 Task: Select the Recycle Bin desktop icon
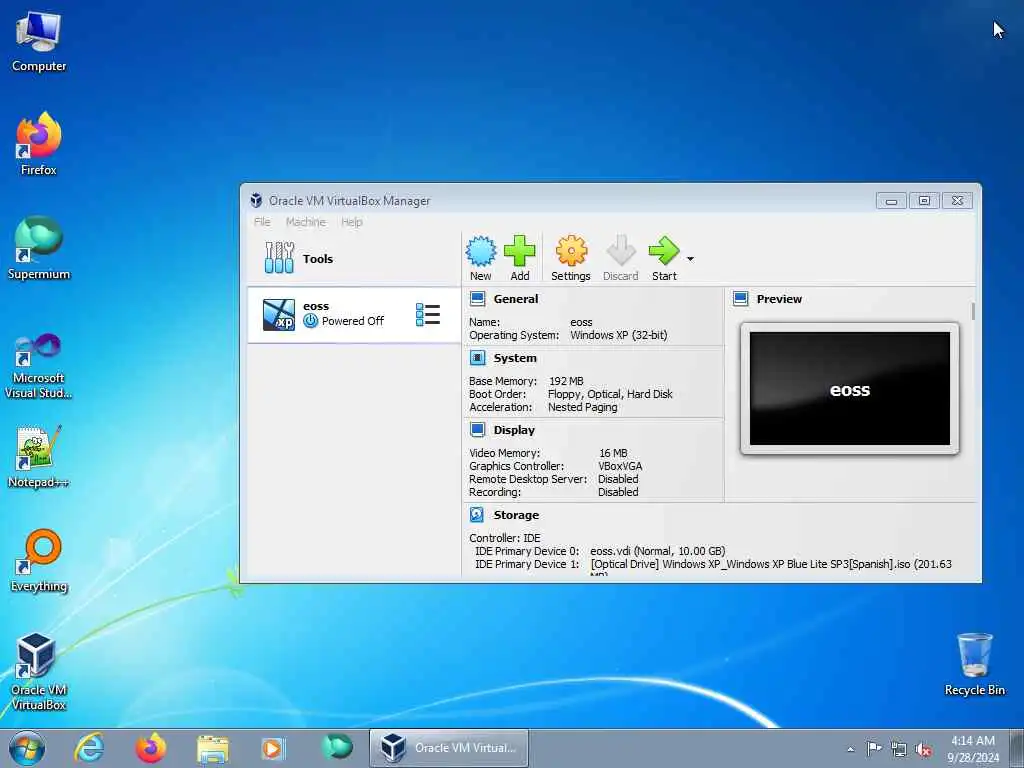click(x=974, y=664)
